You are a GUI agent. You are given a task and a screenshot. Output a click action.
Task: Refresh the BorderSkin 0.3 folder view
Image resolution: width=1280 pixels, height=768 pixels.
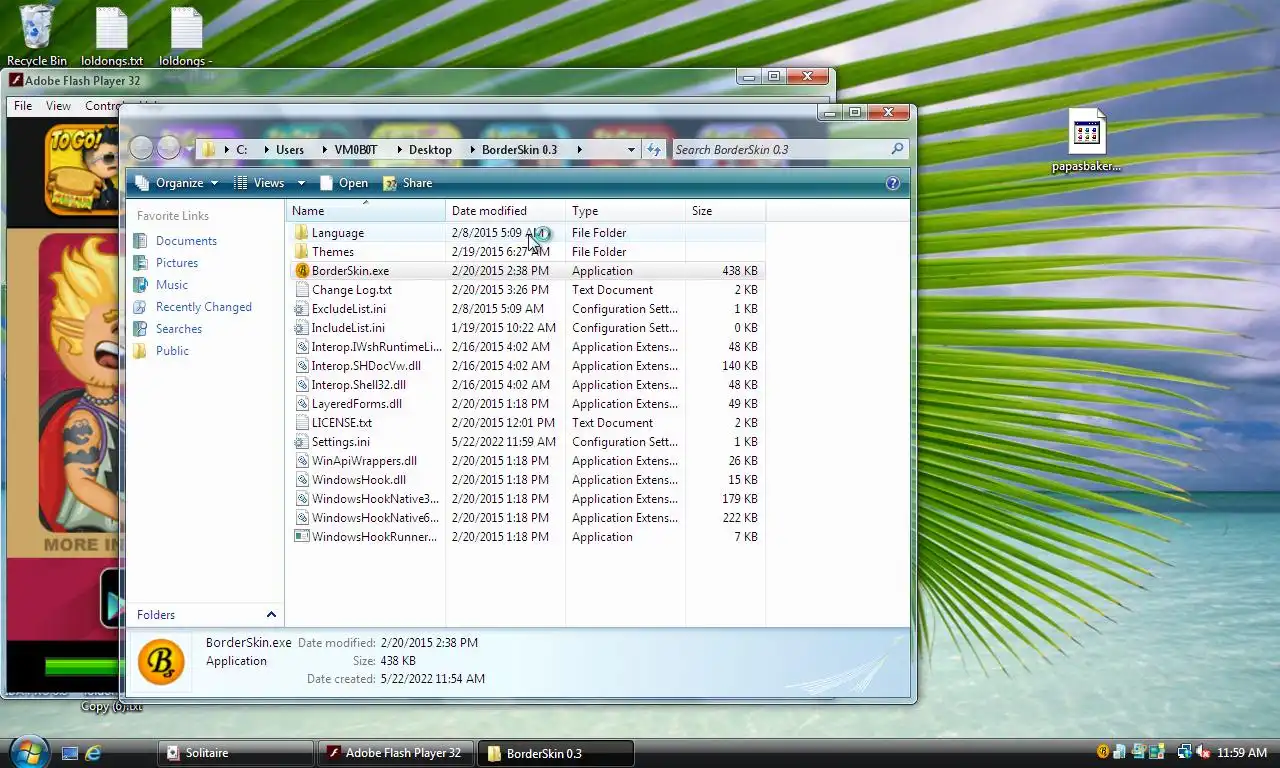click(x=654, y=149)
